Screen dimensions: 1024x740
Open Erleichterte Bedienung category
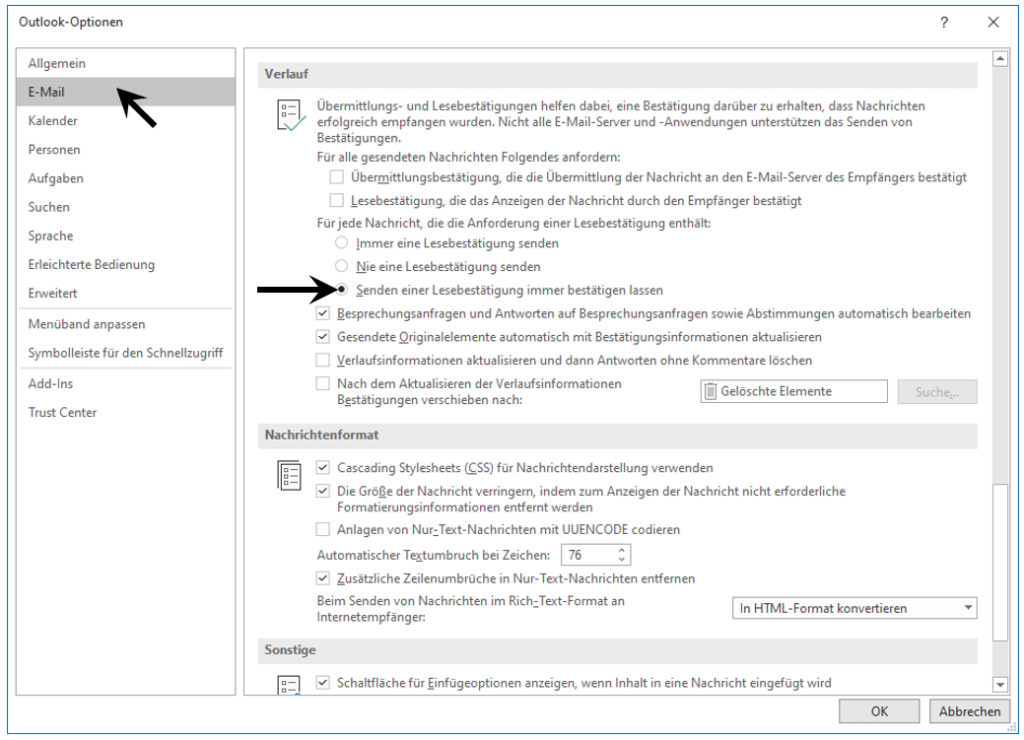coord(125,265)
